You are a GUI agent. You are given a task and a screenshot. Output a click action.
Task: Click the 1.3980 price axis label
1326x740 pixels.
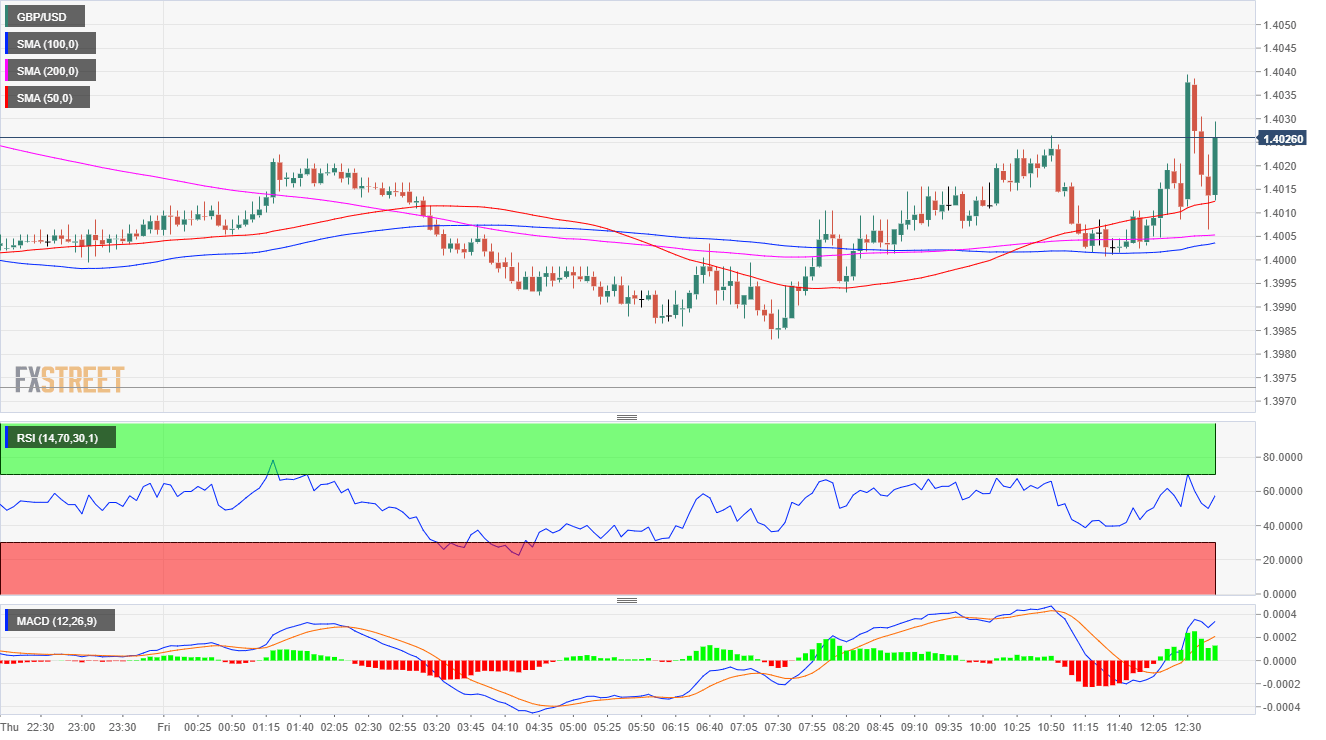point(1280,355)
